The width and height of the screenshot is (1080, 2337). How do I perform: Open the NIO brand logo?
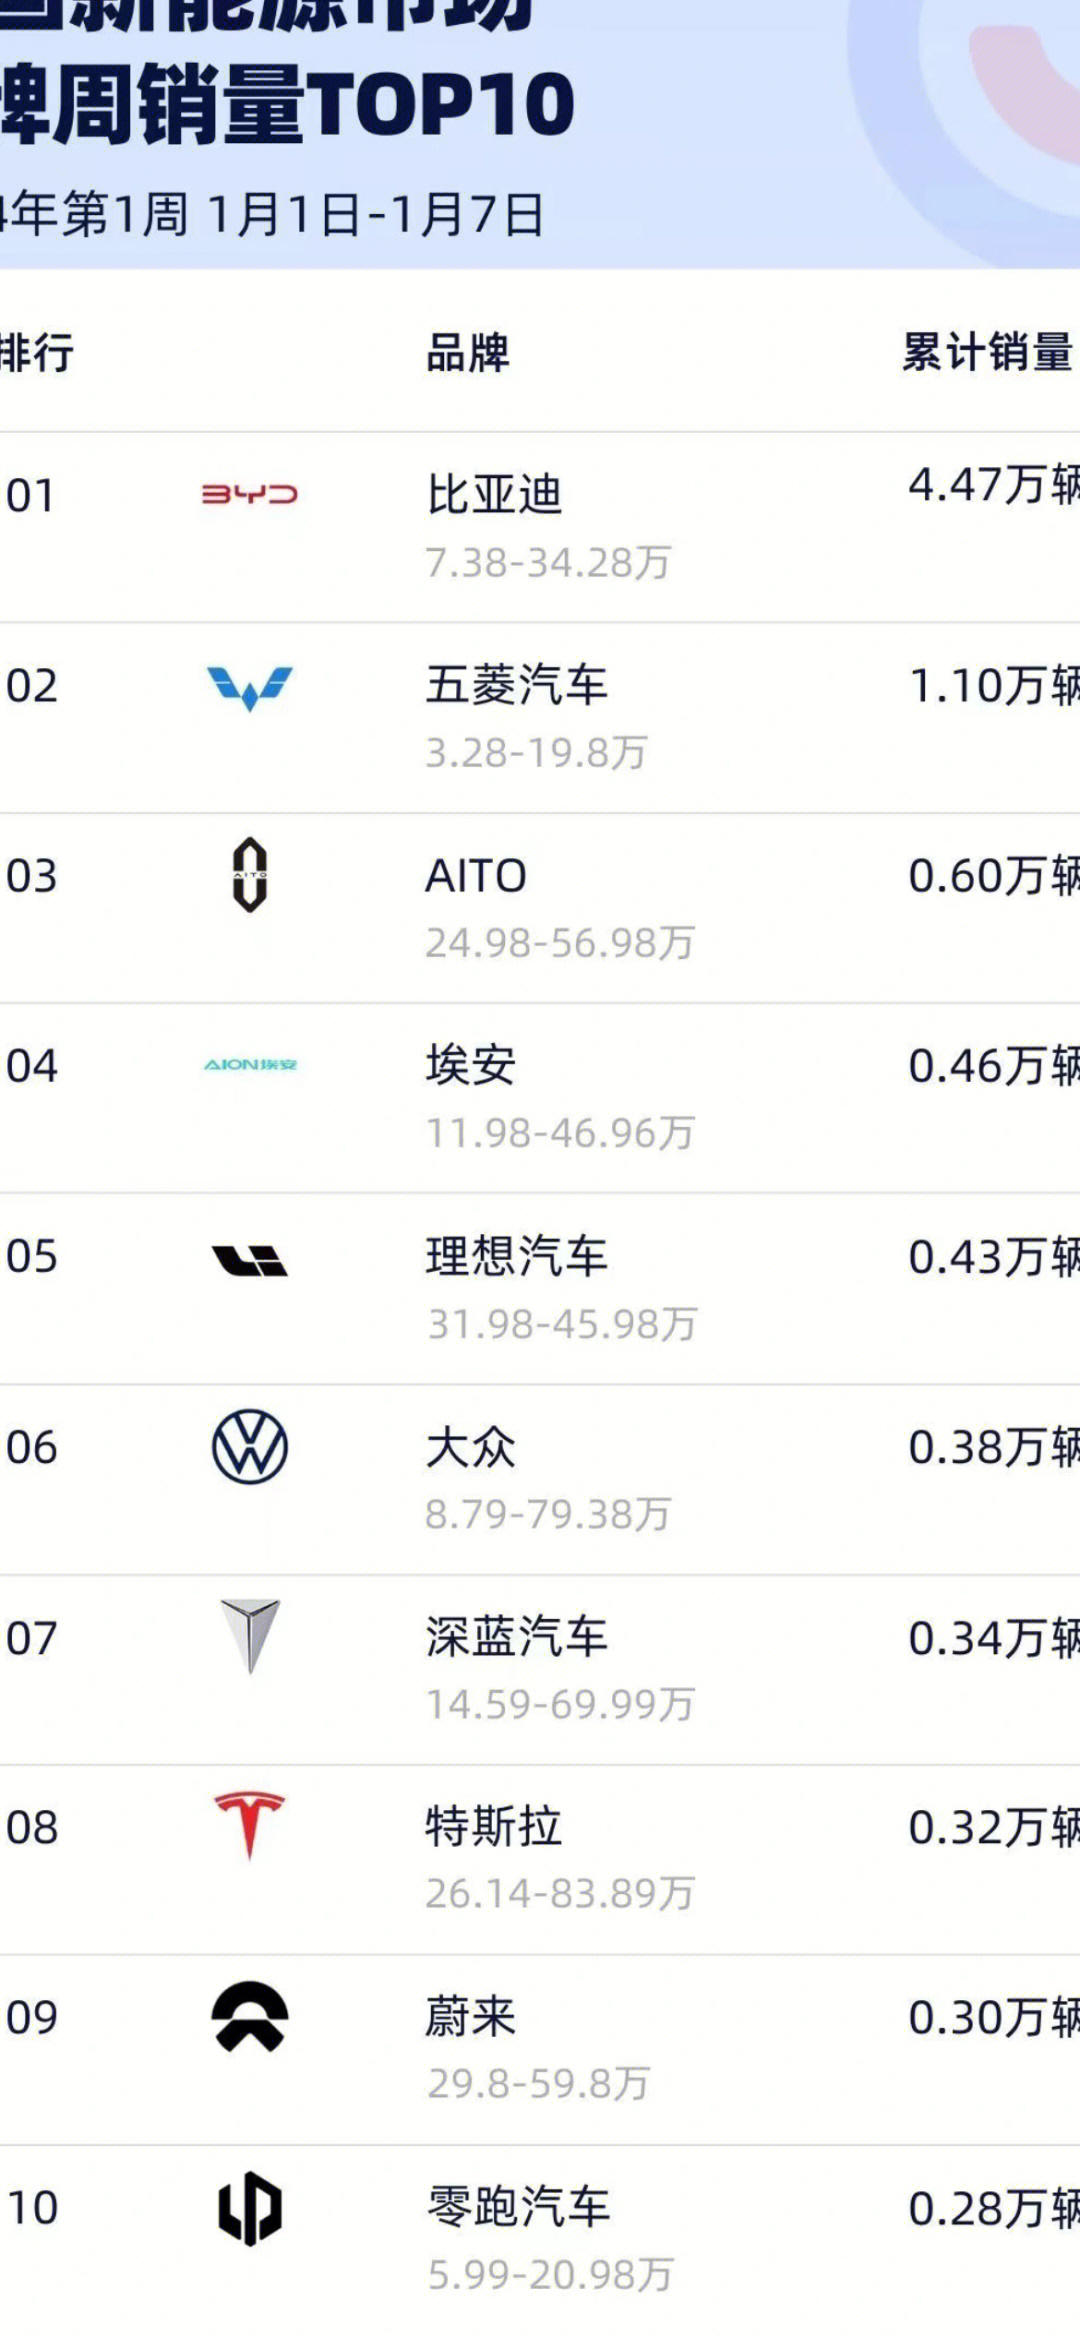250,2017
